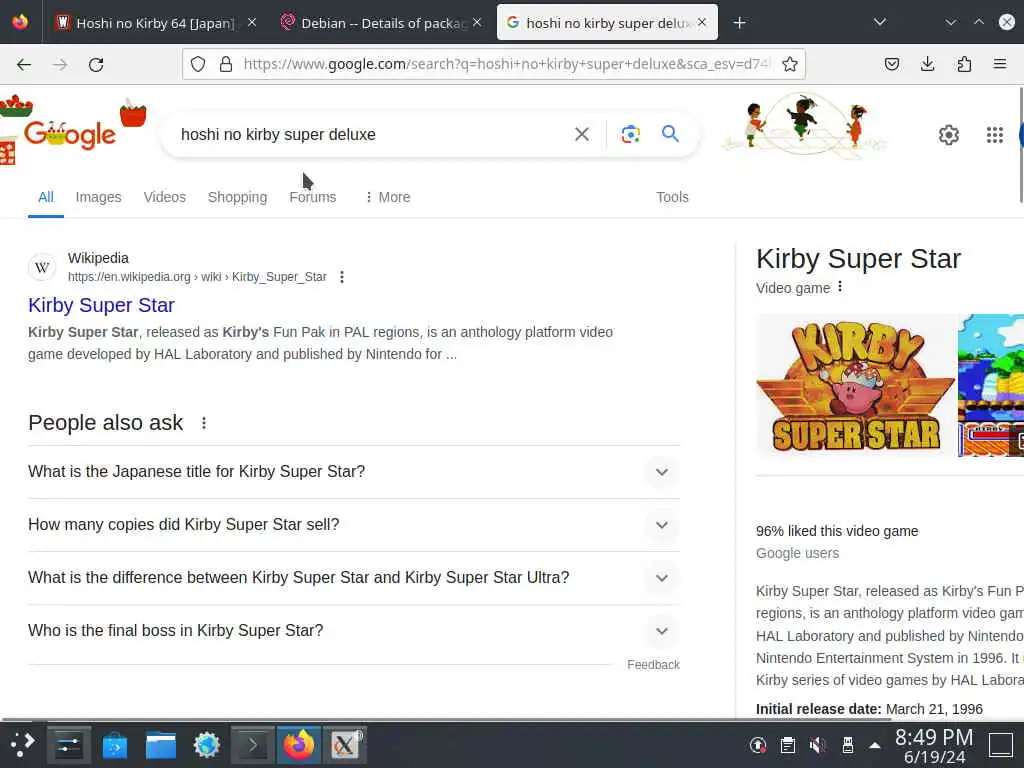Show hidden system tray icons
The width and height of the screenshot is (1024, 768).
click(875, 745)
